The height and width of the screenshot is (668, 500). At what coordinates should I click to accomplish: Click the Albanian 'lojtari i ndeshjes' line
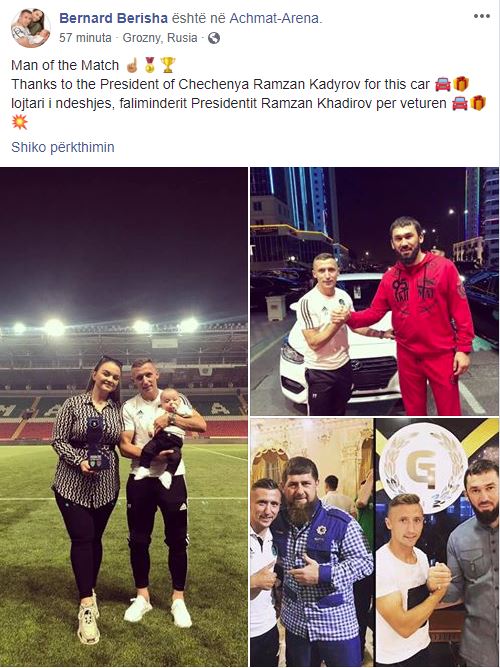[229, 104]
